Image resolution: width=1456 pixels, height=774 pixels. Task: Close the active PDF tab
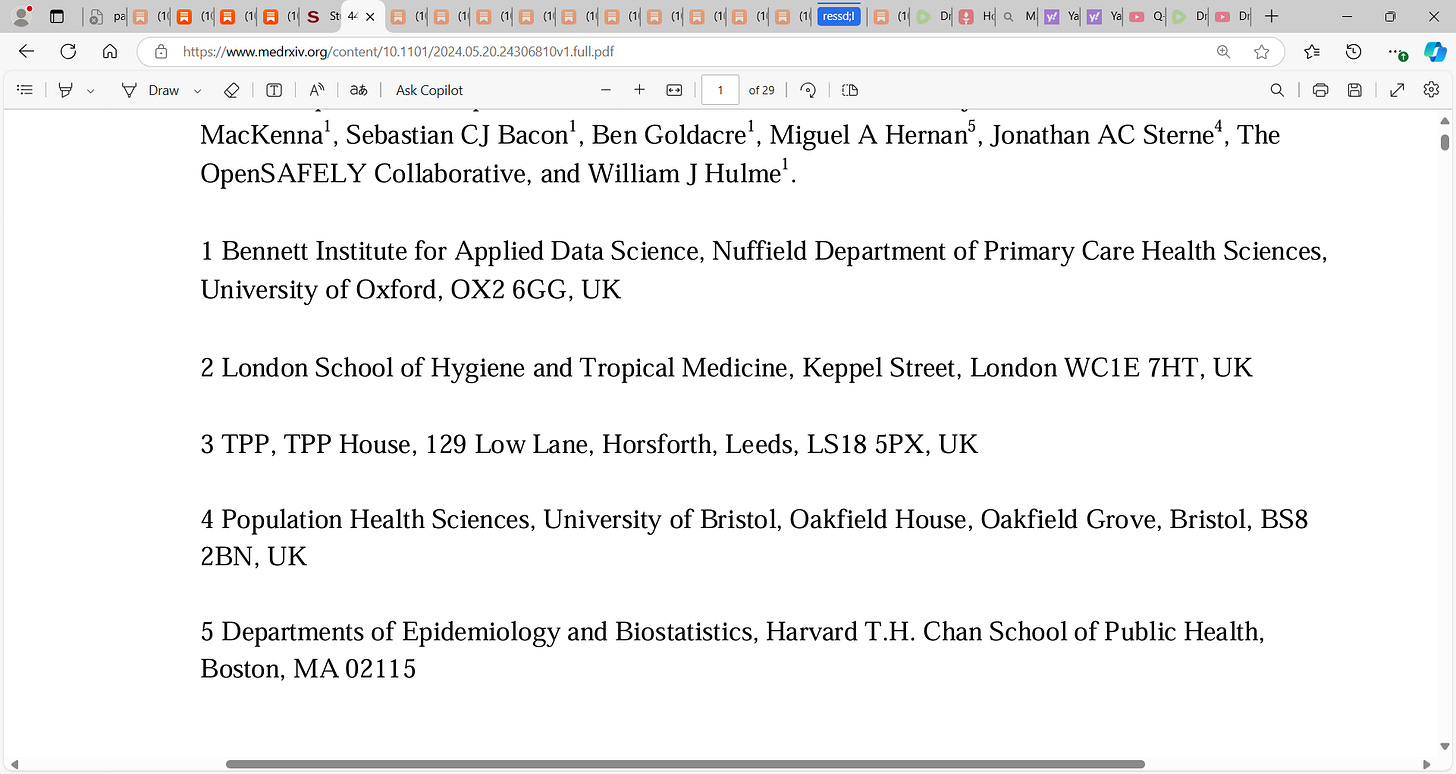pyautogui.click(x=370, y=17)
